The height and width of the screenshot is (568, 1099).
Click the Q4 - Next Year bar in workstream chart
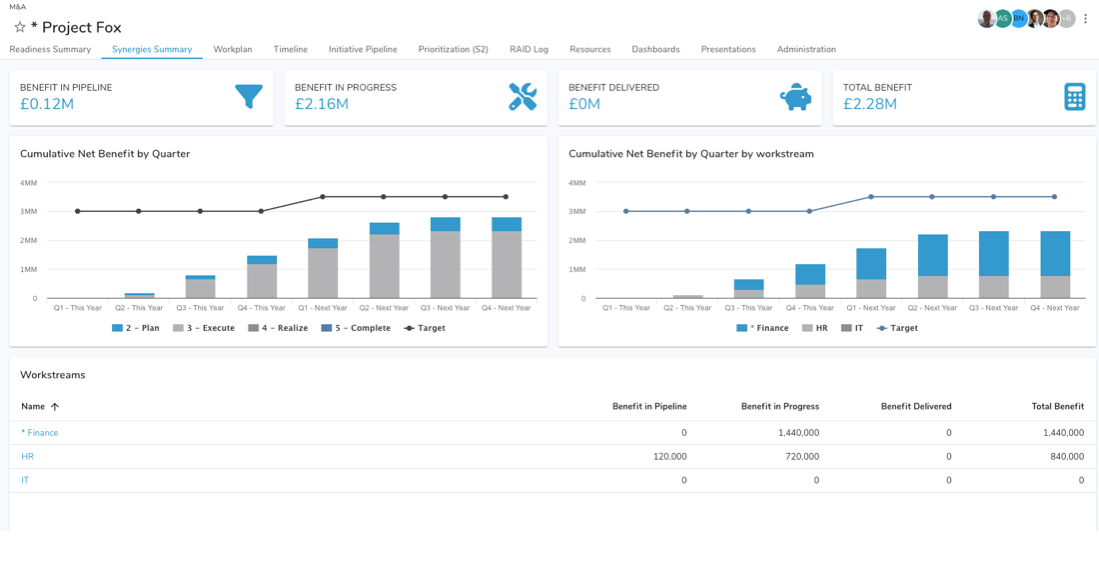[1055, 264]
